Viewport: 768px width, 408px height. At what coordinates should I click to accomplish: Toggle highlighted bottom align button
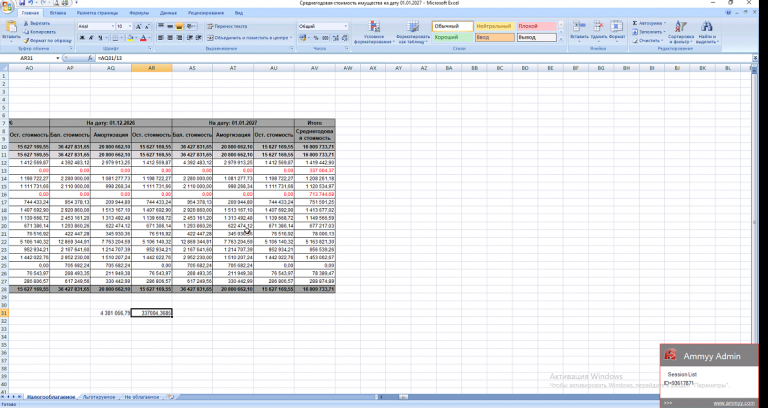pyautogui.click(x=179, y=26)
